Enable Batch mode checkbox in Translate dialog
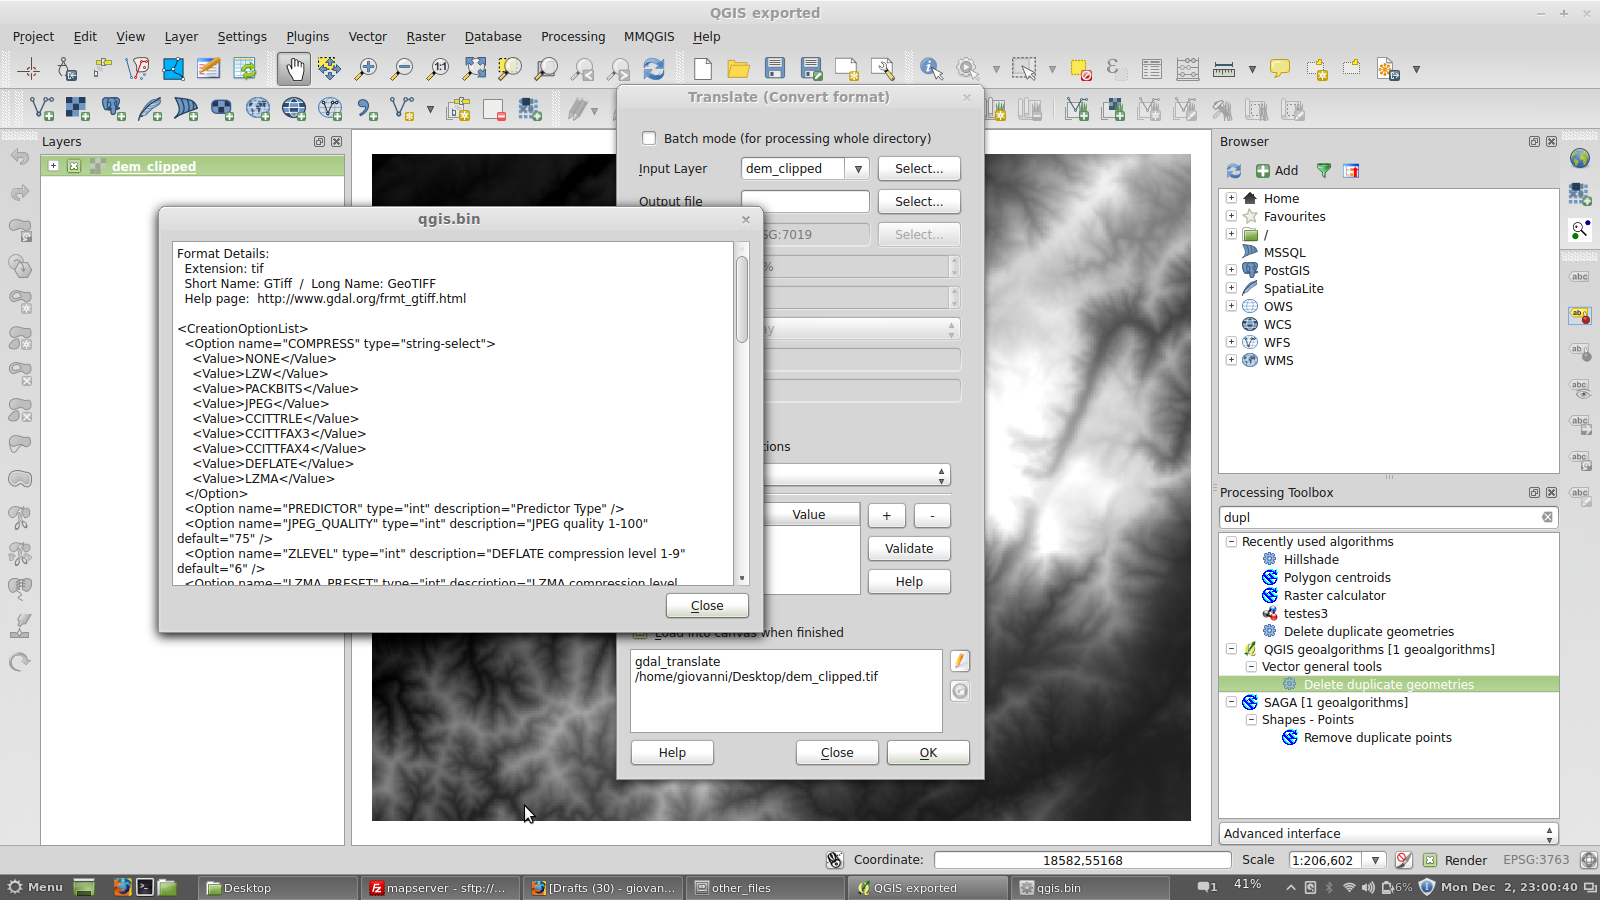1600x900 pixels. (649, 139)
